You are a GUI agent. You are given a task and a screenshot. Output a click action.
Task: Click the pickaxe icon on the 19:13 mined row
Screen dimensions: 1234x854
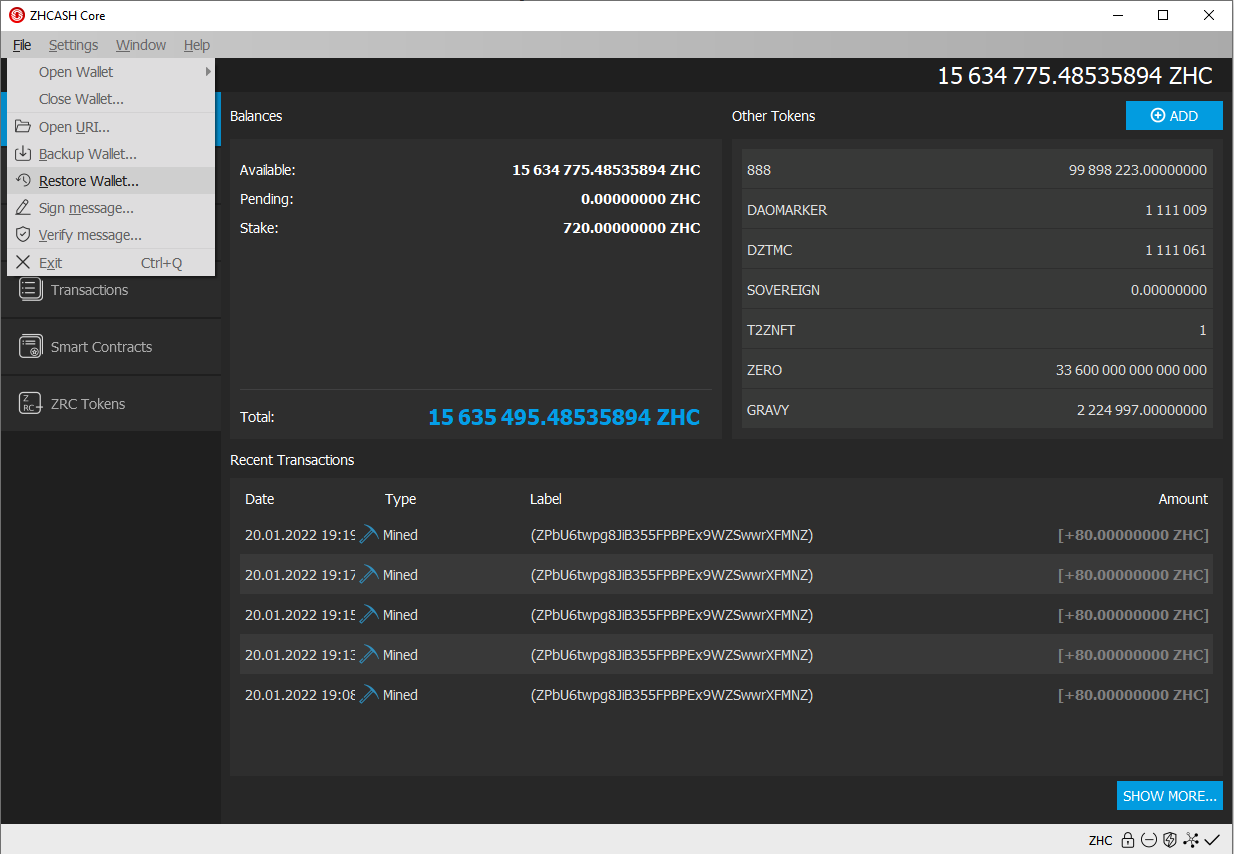pos(368,655)
